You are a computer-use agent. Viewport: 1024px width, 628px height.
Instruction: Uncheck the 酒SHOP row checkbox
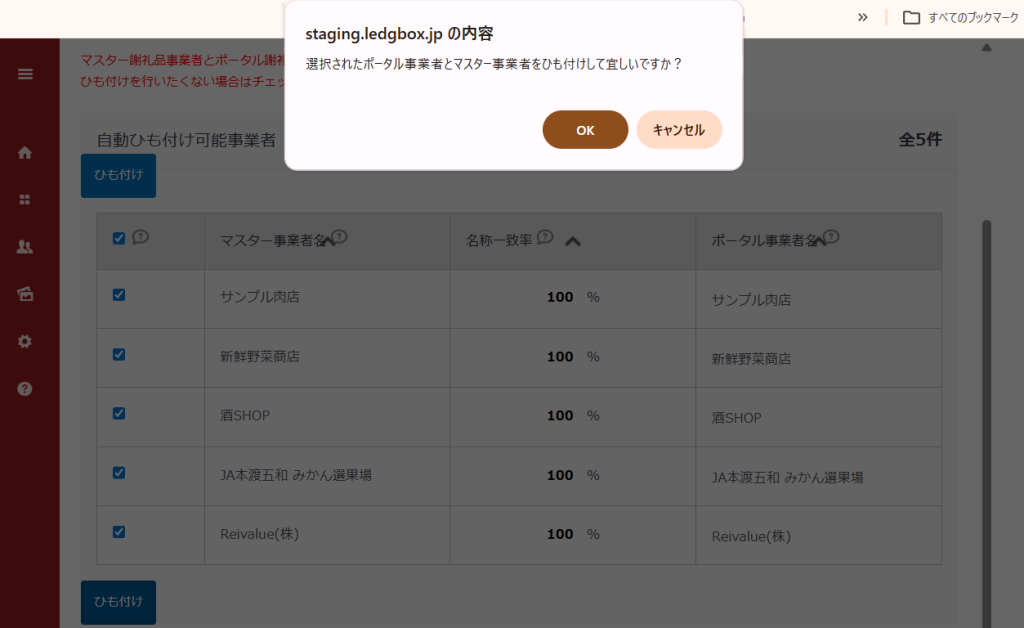(119, 413)
